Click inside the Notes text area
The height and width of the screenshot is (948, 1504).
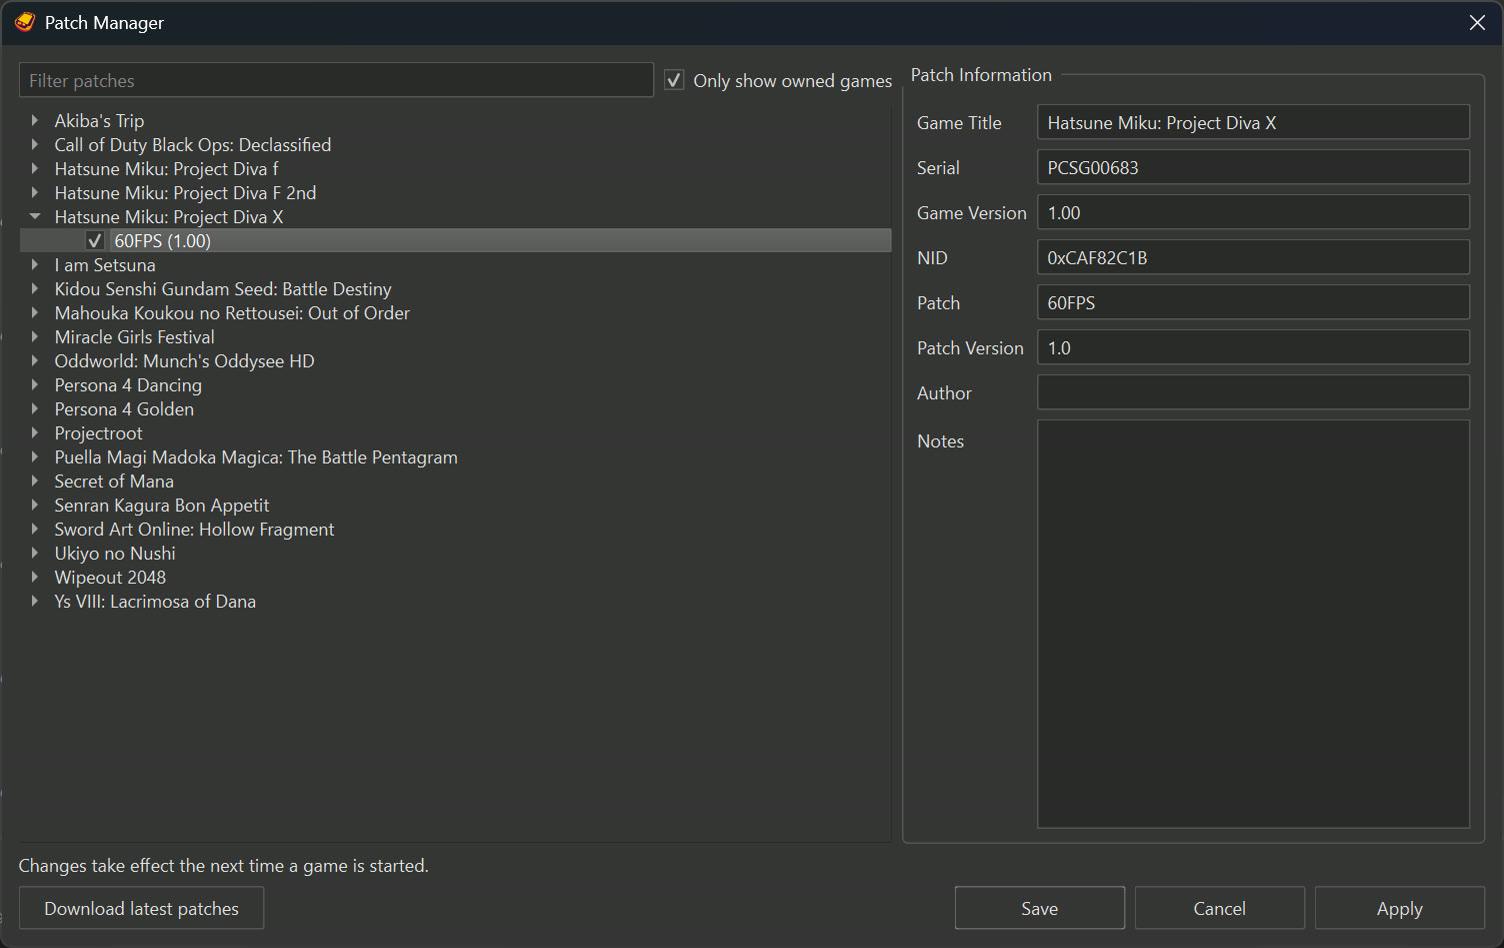pos(1253,624)
